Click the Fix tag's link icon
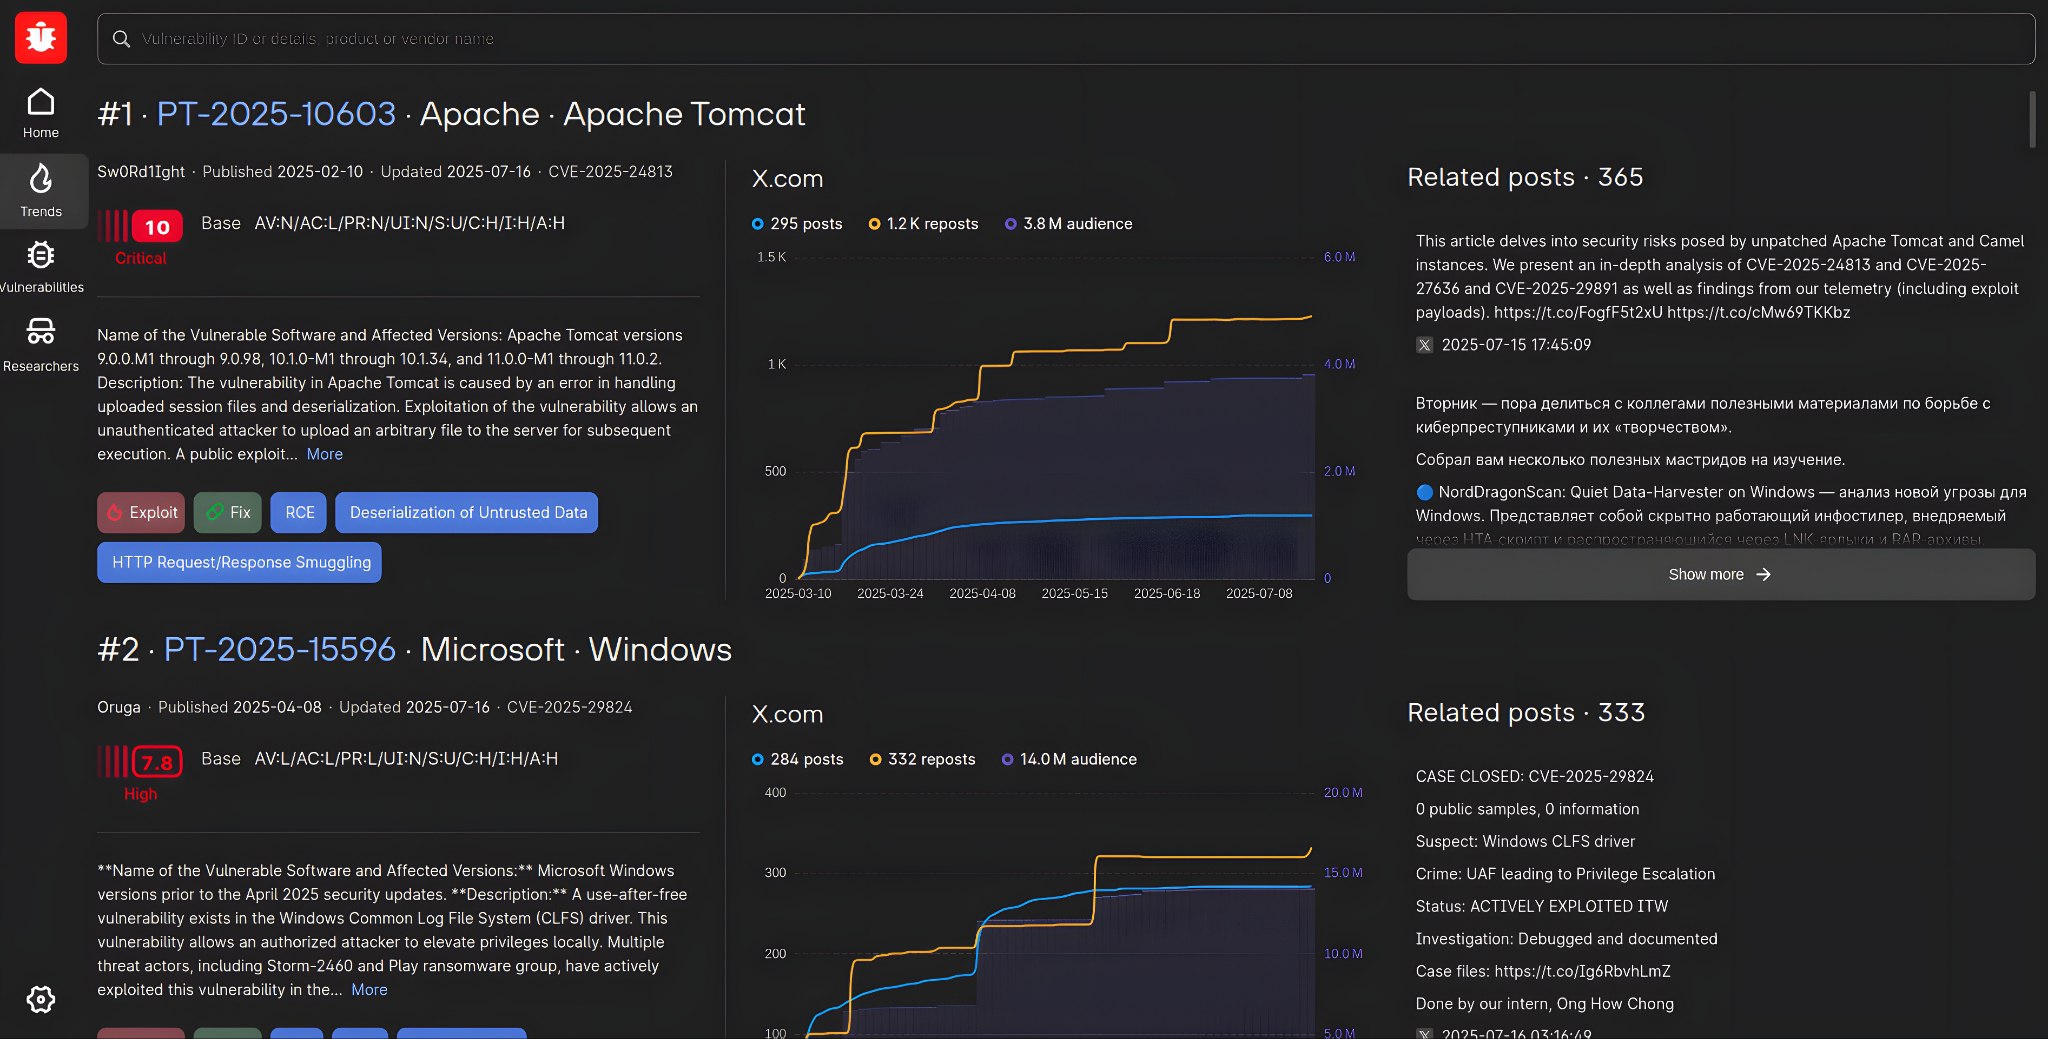The image size is (2048, 1039). pos(214,513)
